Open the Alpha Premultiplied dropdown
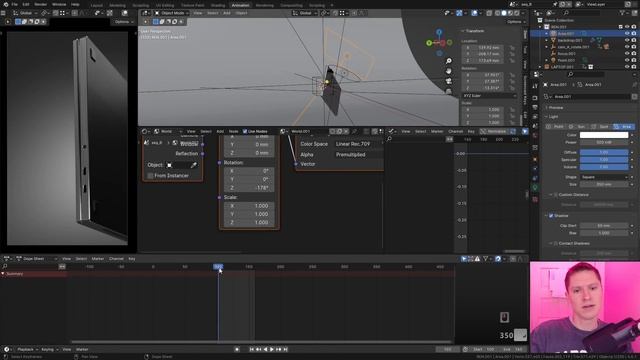This screenshot has height=360, width=640. (358, 155)
